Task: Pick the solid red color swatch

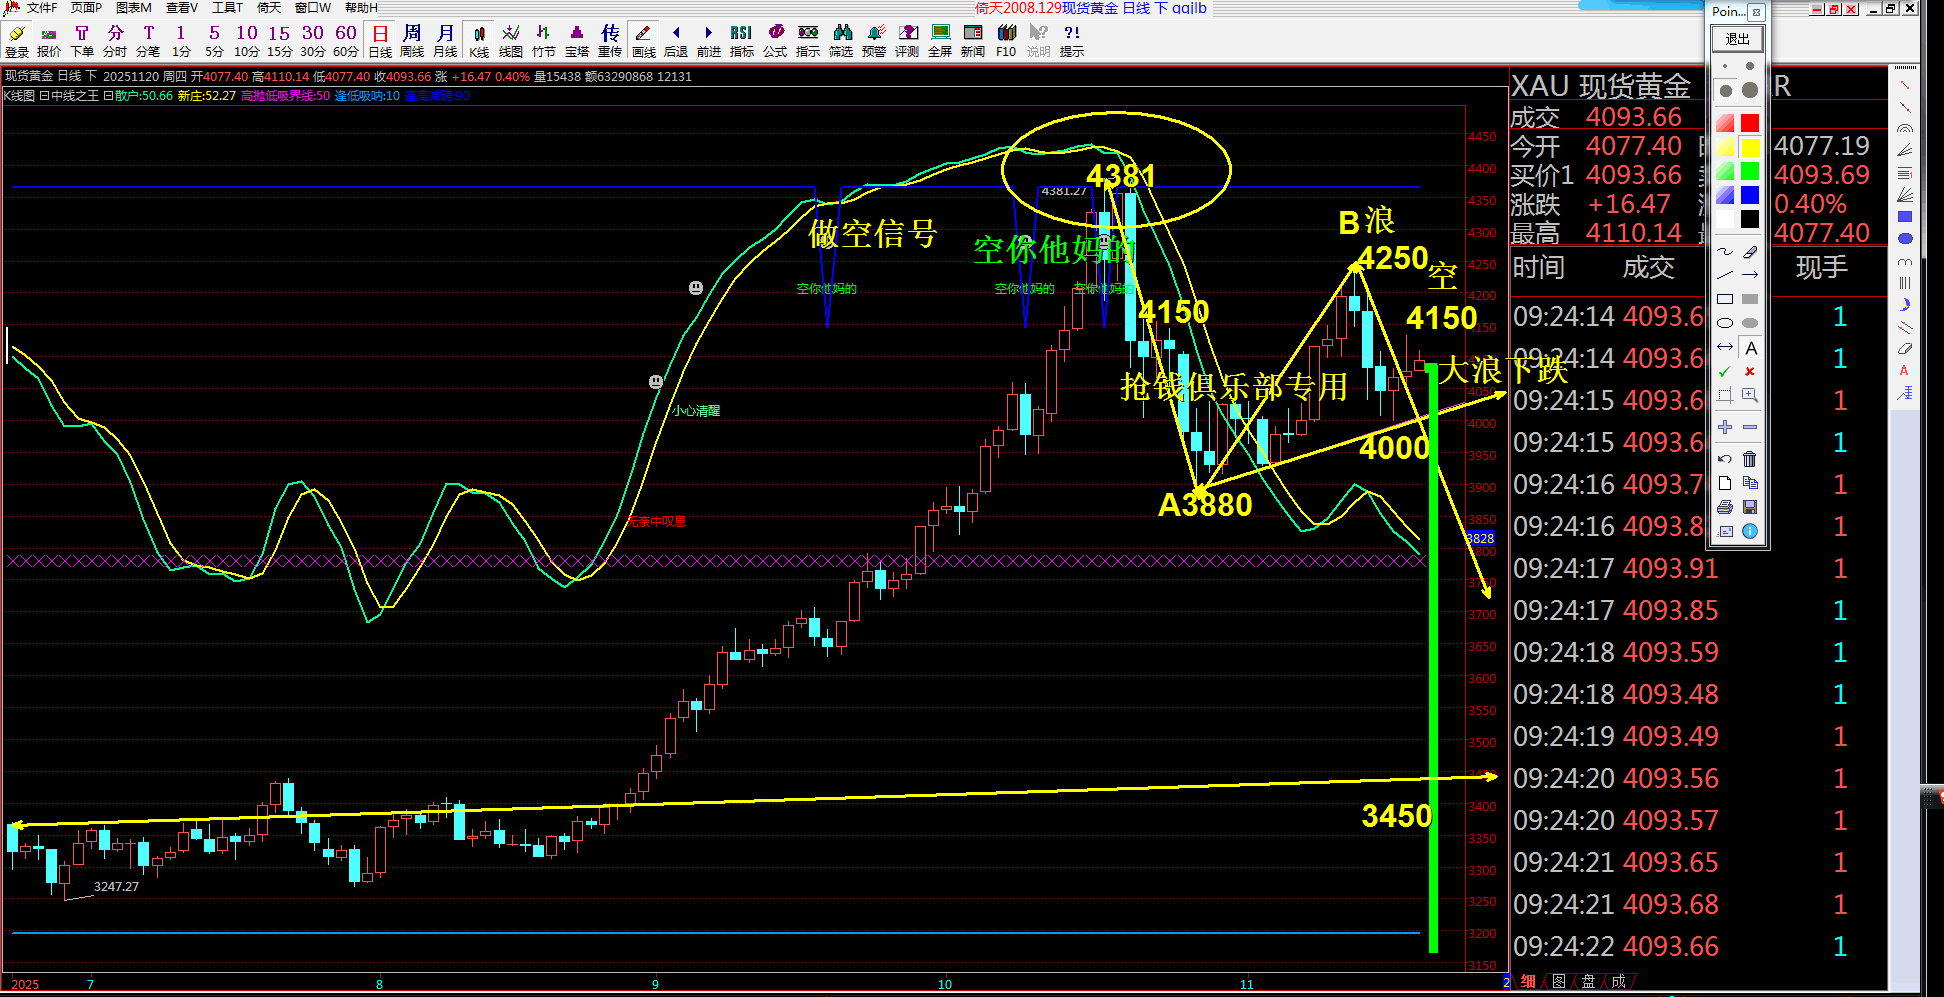Action: pos(1749,123)
